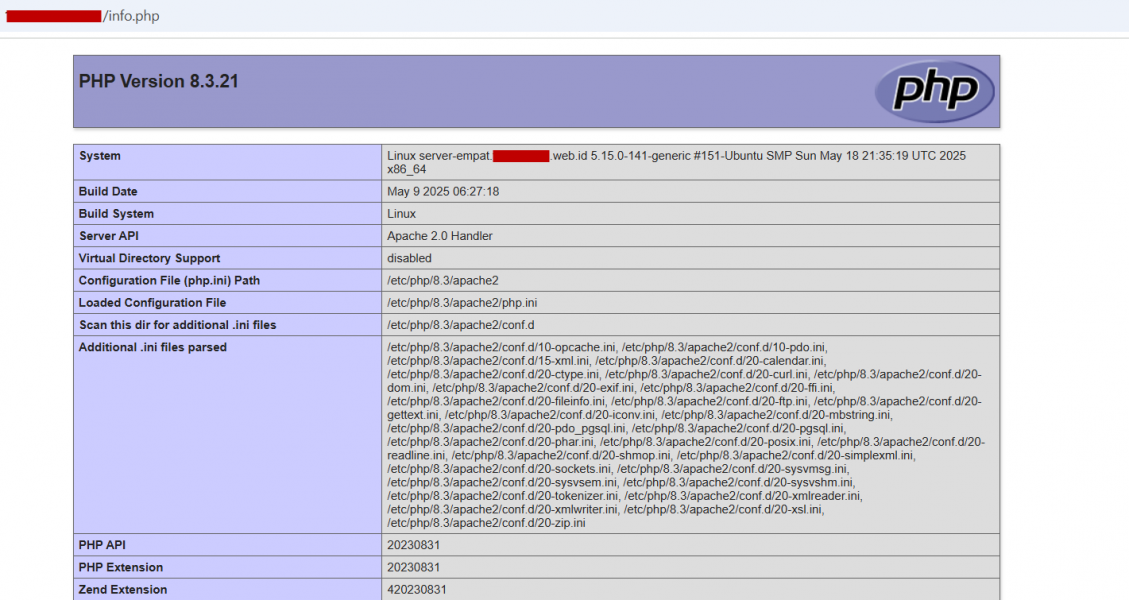Viewport: 1129px width, 600px height.
Task: Select the PHP Version 8.3.21 heading
Action: [158, 81]
